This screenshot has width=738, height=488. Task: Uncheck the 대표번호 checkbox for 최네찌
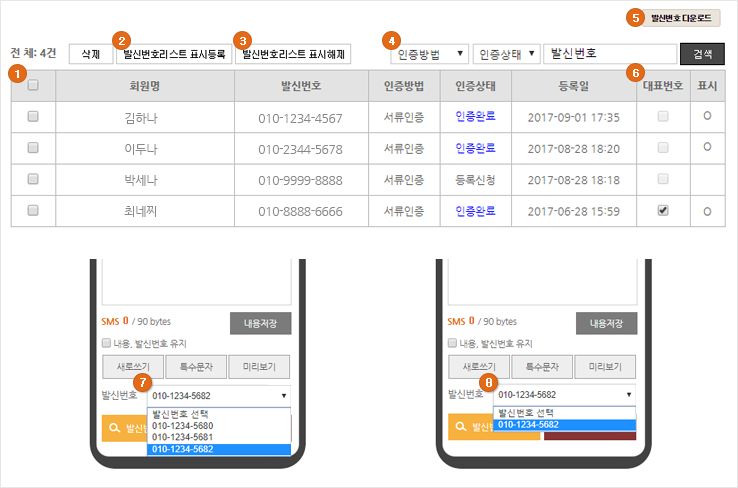tap(663, 211)
